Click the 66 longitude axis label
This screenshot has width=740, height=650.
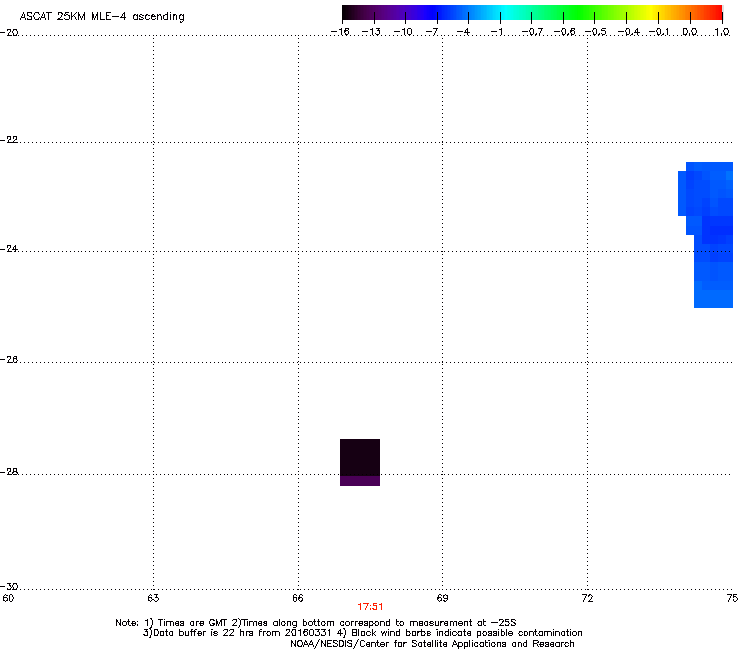[x=298, y=599]
